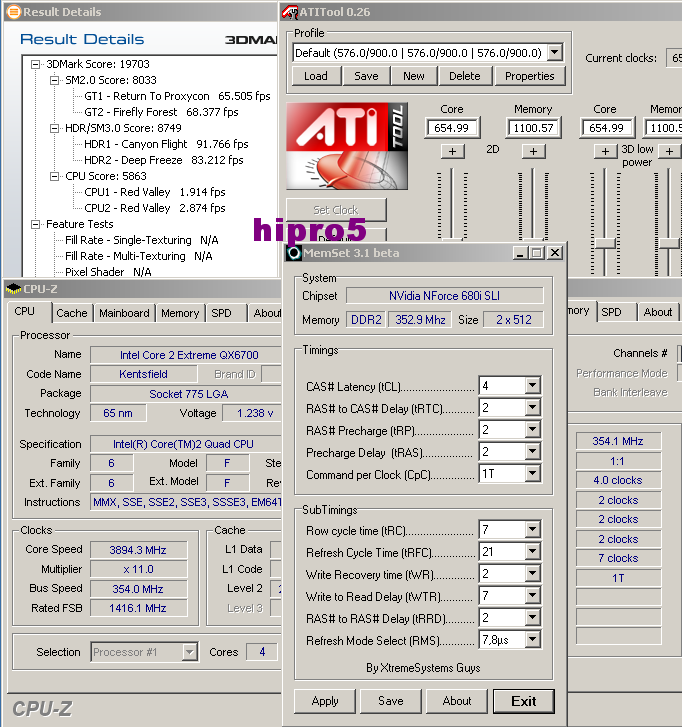
Task: Click the Core Speed value 3894.3 MHz
Action: (x=138, y=550)
